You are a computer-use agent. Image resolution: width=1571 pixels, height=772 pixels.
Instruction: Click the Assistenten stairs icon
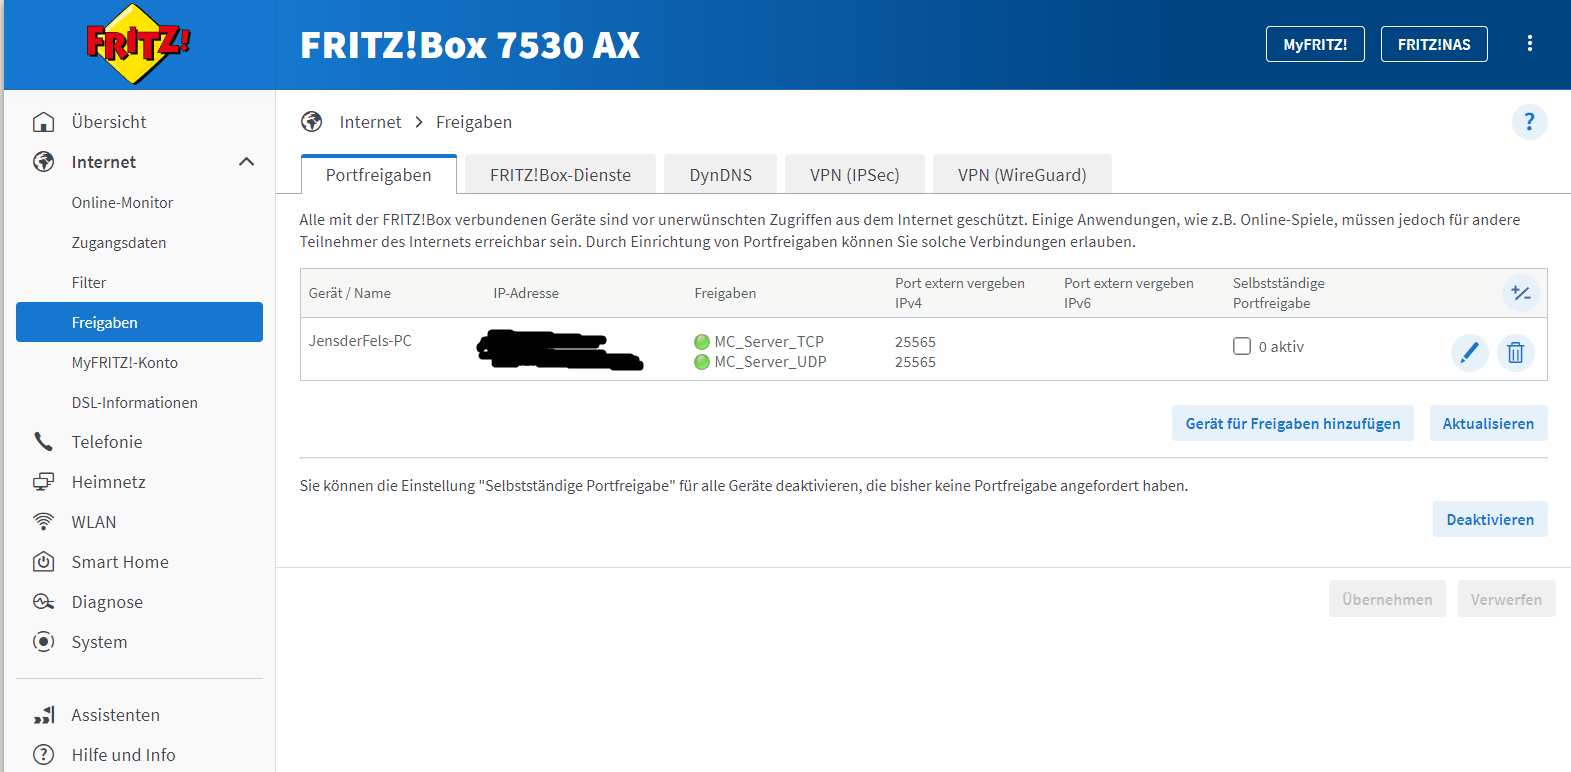click(44, 715)
